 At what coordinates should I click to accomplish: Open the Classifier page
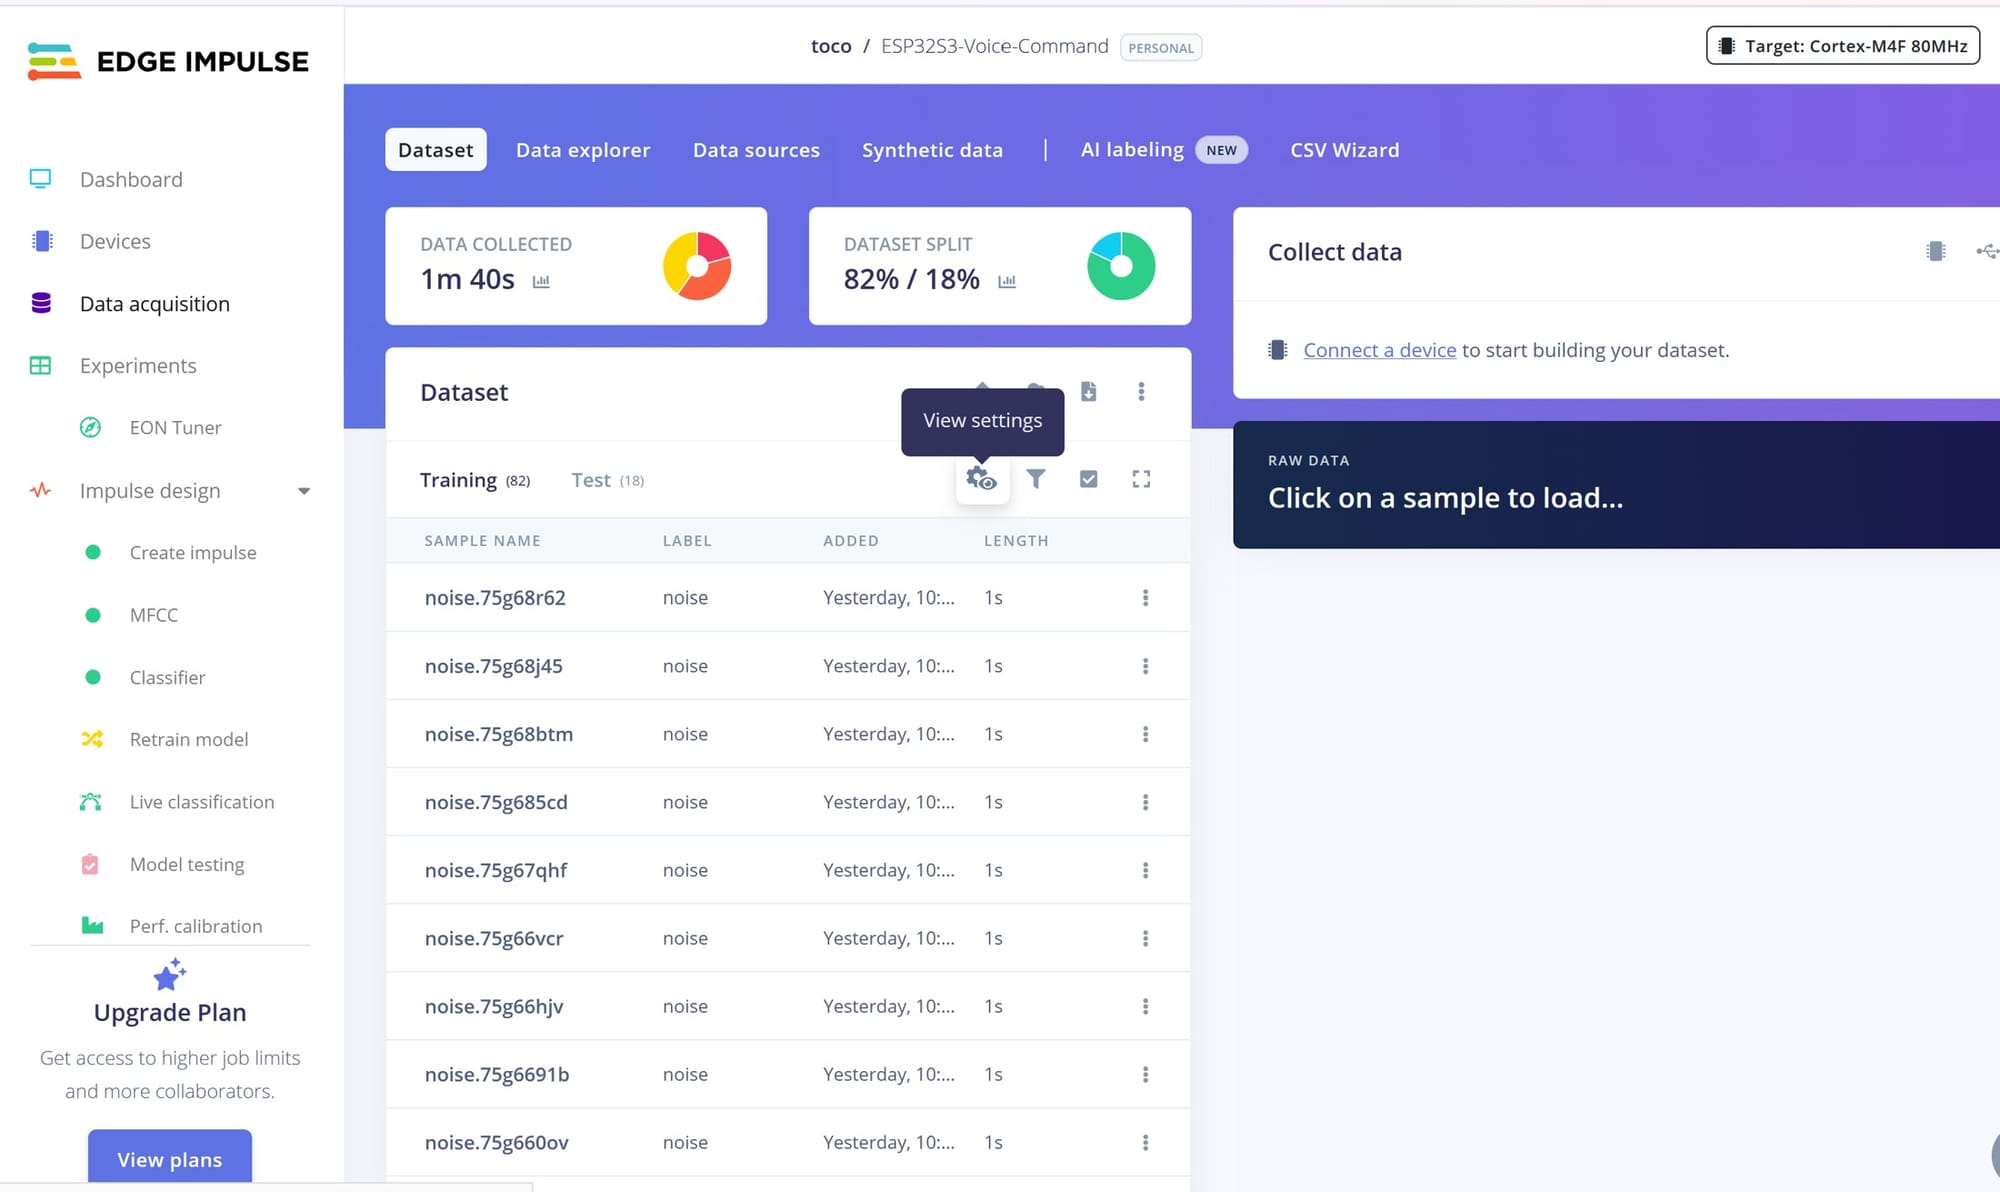click(x=167, y=678)
